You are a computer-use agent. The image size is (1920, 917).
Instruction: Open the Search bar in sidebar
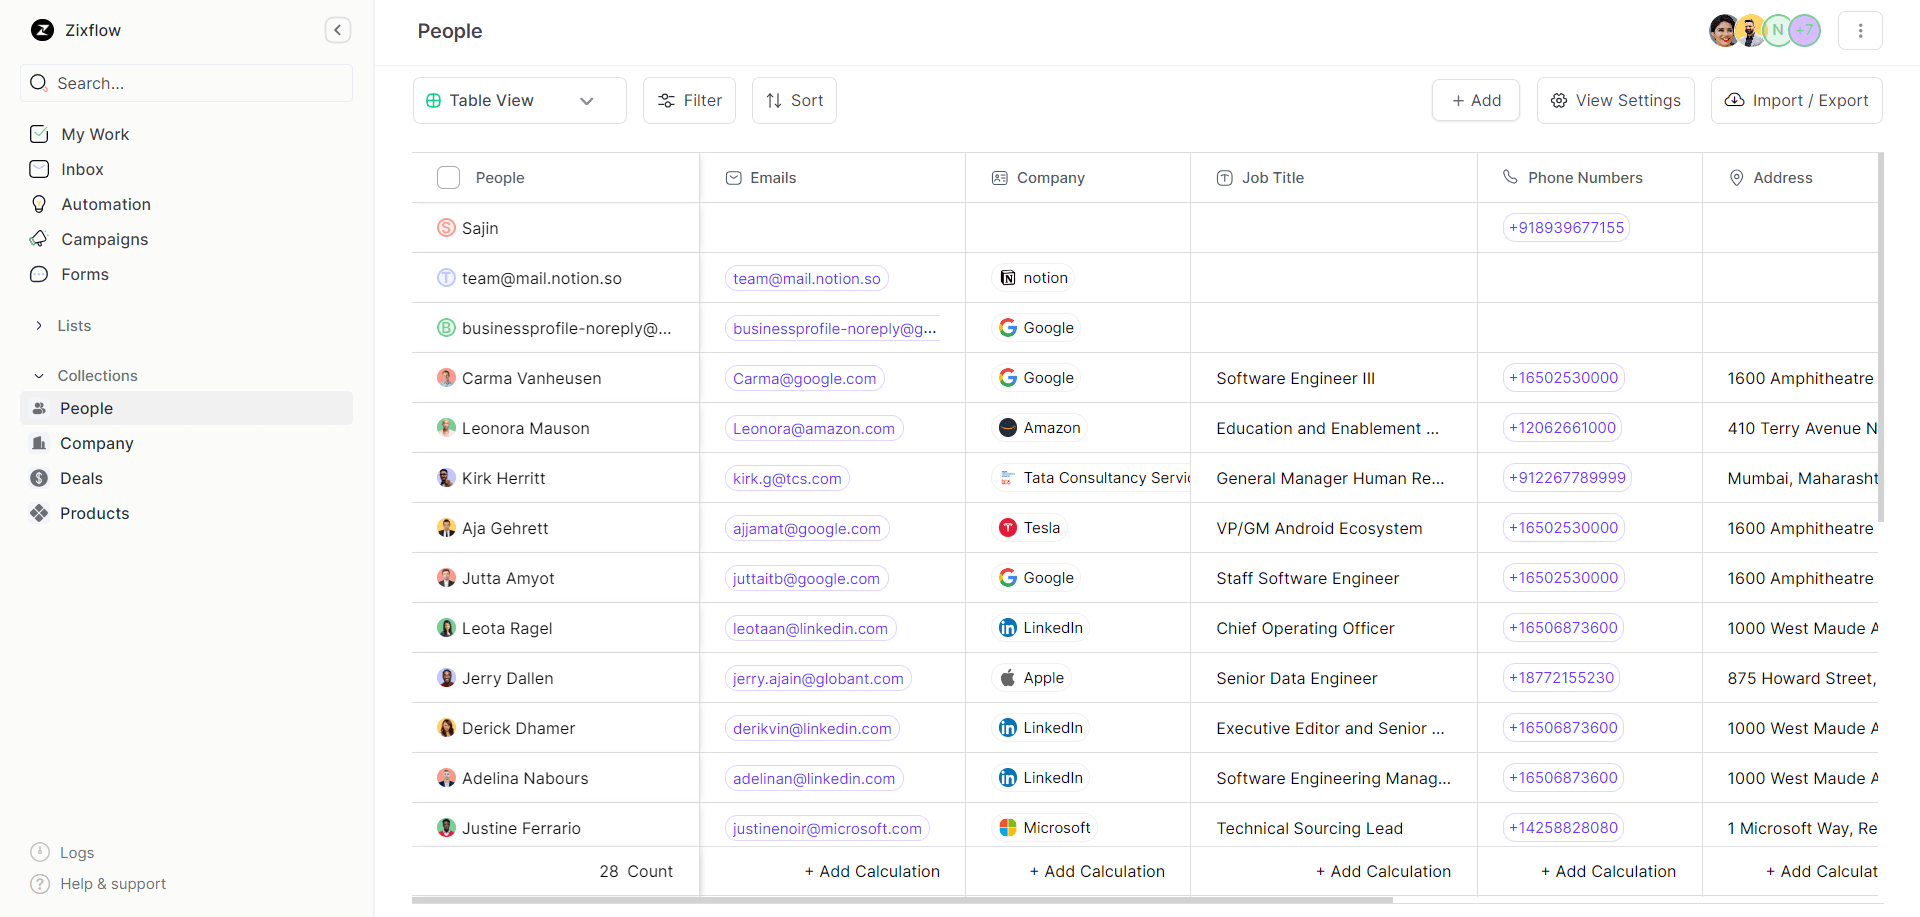click(186, 83)
